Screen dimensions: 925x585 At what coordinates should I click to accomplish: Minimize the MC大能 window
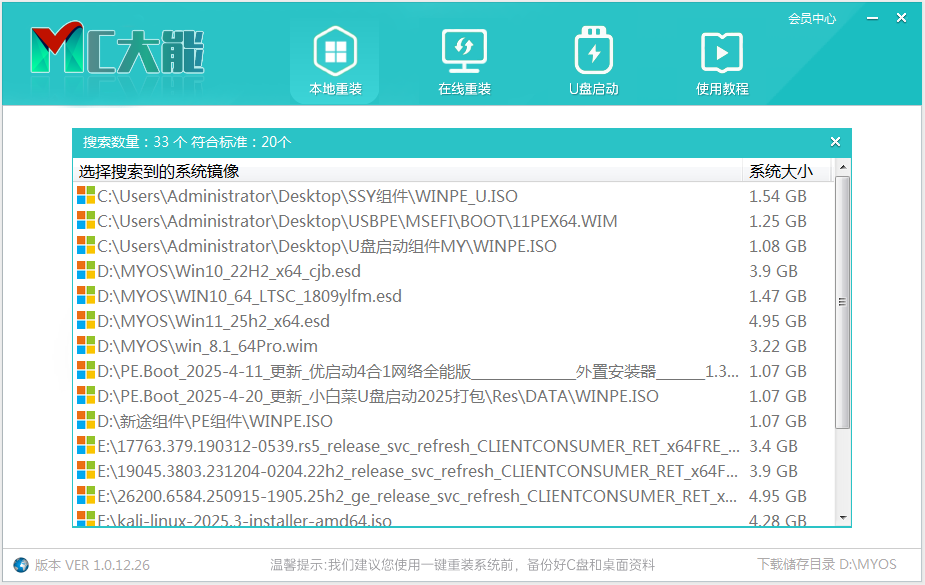[x=874, y=19]
